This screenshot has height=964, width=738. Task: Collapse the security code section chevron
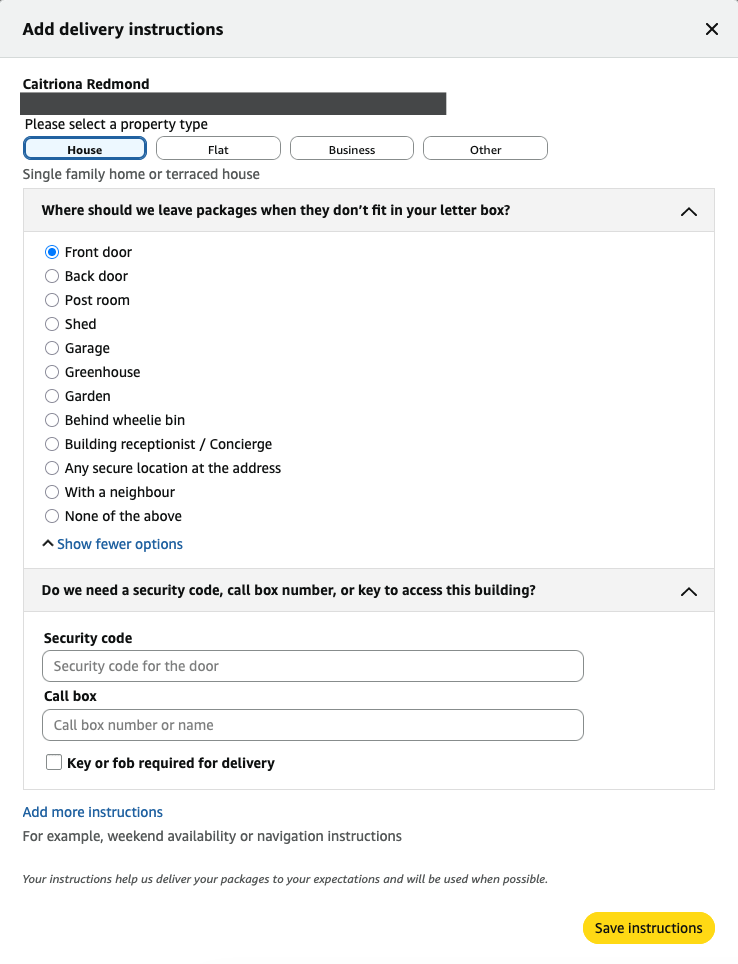pos(688,591)
